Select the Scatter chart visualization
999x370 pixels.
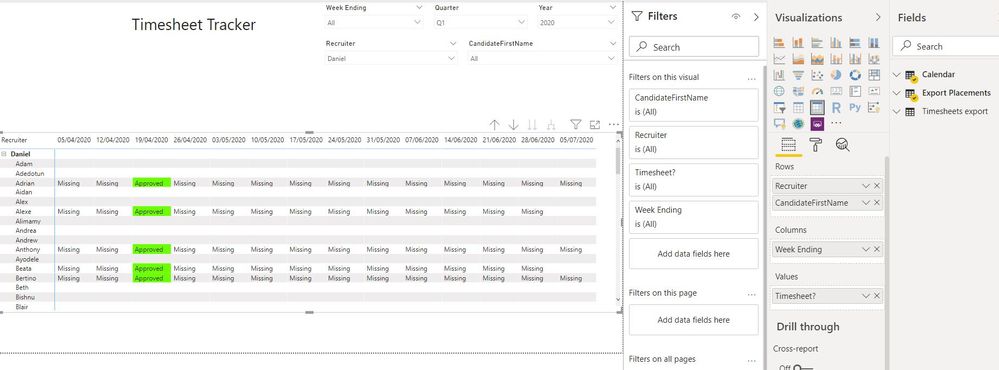point(817,75)
